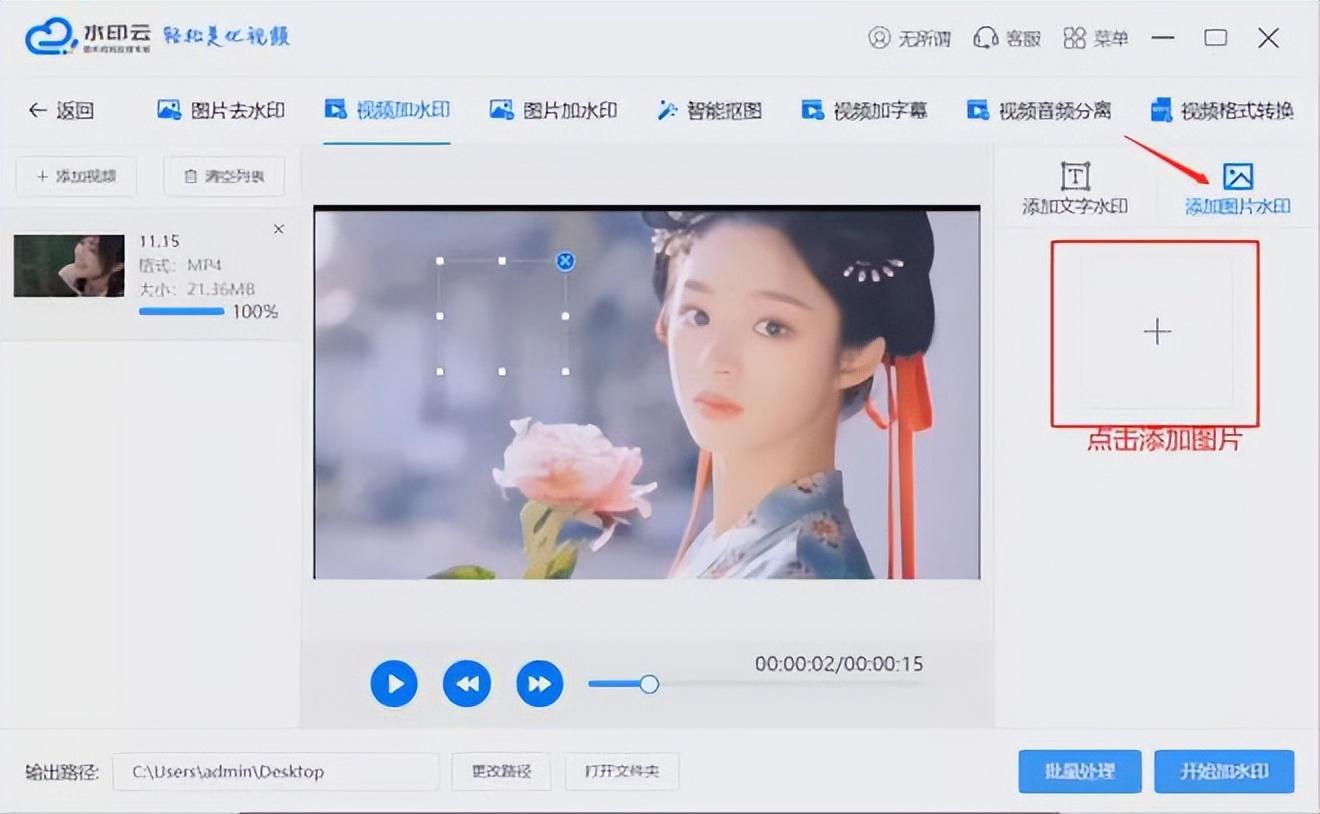Click the output path input field

pyautogui.click(x=275, y=771)
